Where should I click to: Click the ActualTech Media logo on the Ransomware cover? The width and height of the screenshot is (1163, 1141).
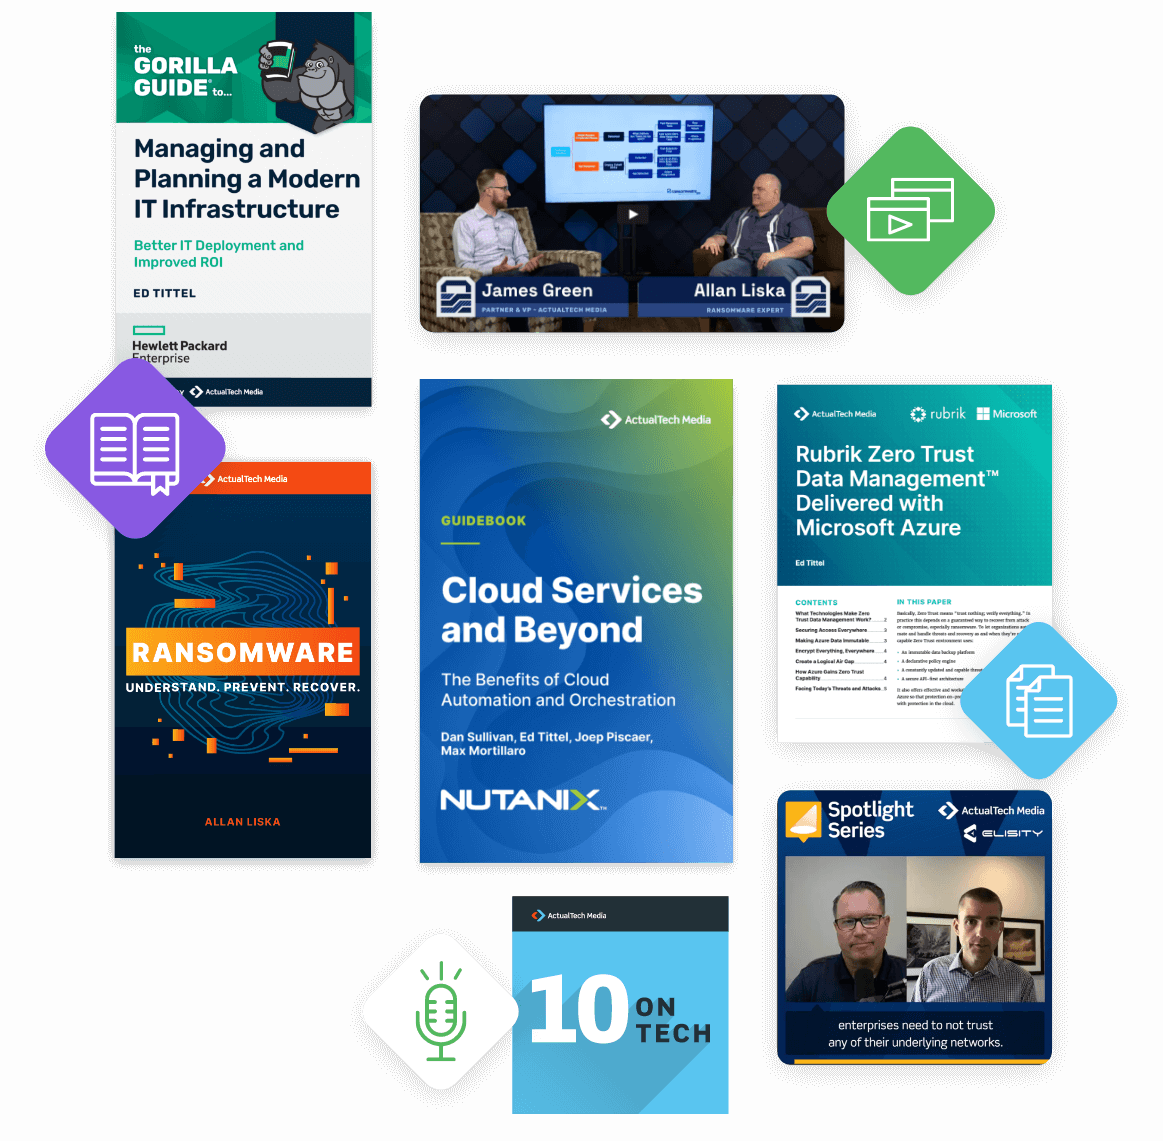click(245, 479)
